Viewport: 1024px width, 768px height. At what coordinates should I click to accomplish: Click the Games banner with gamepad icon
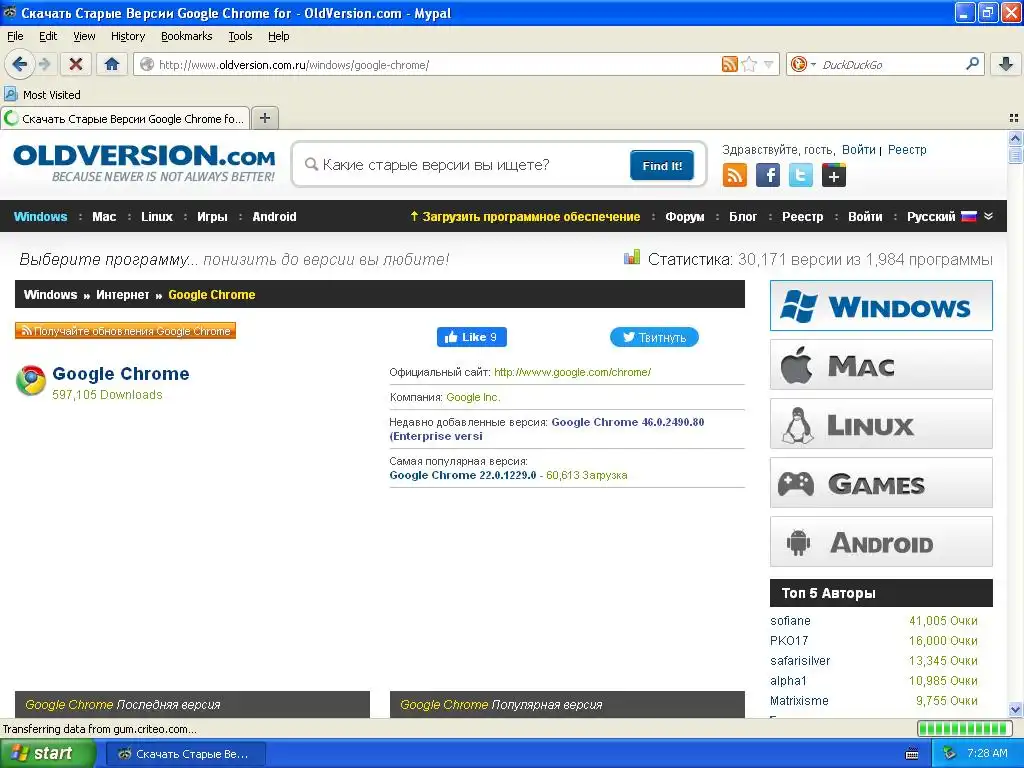point(881,483)
